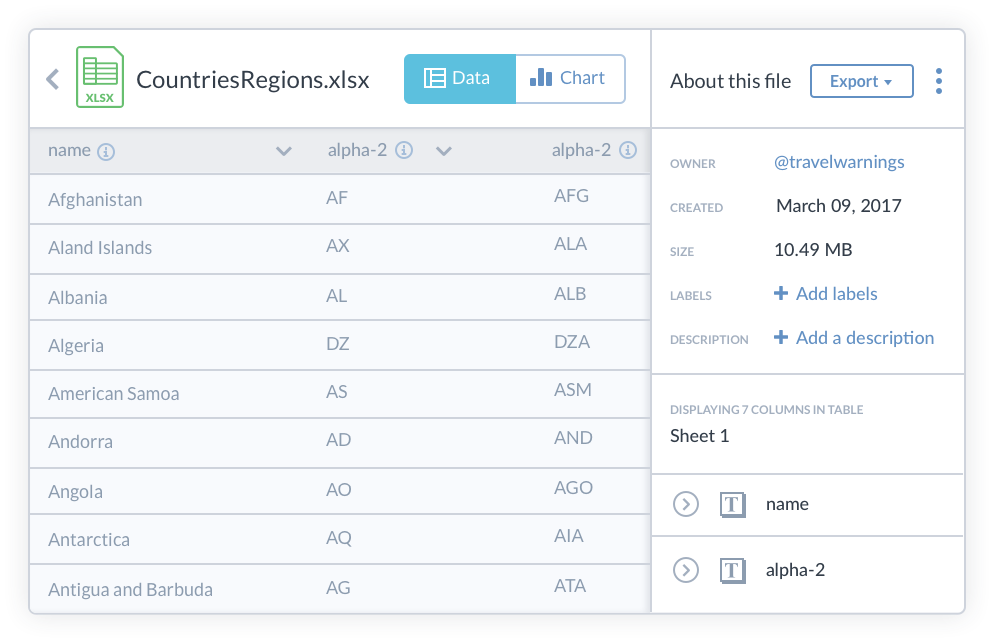The height and width of the screenshot is (644, 994).
Task: Open the three-dot more options menu
Action: pos(938,81)
